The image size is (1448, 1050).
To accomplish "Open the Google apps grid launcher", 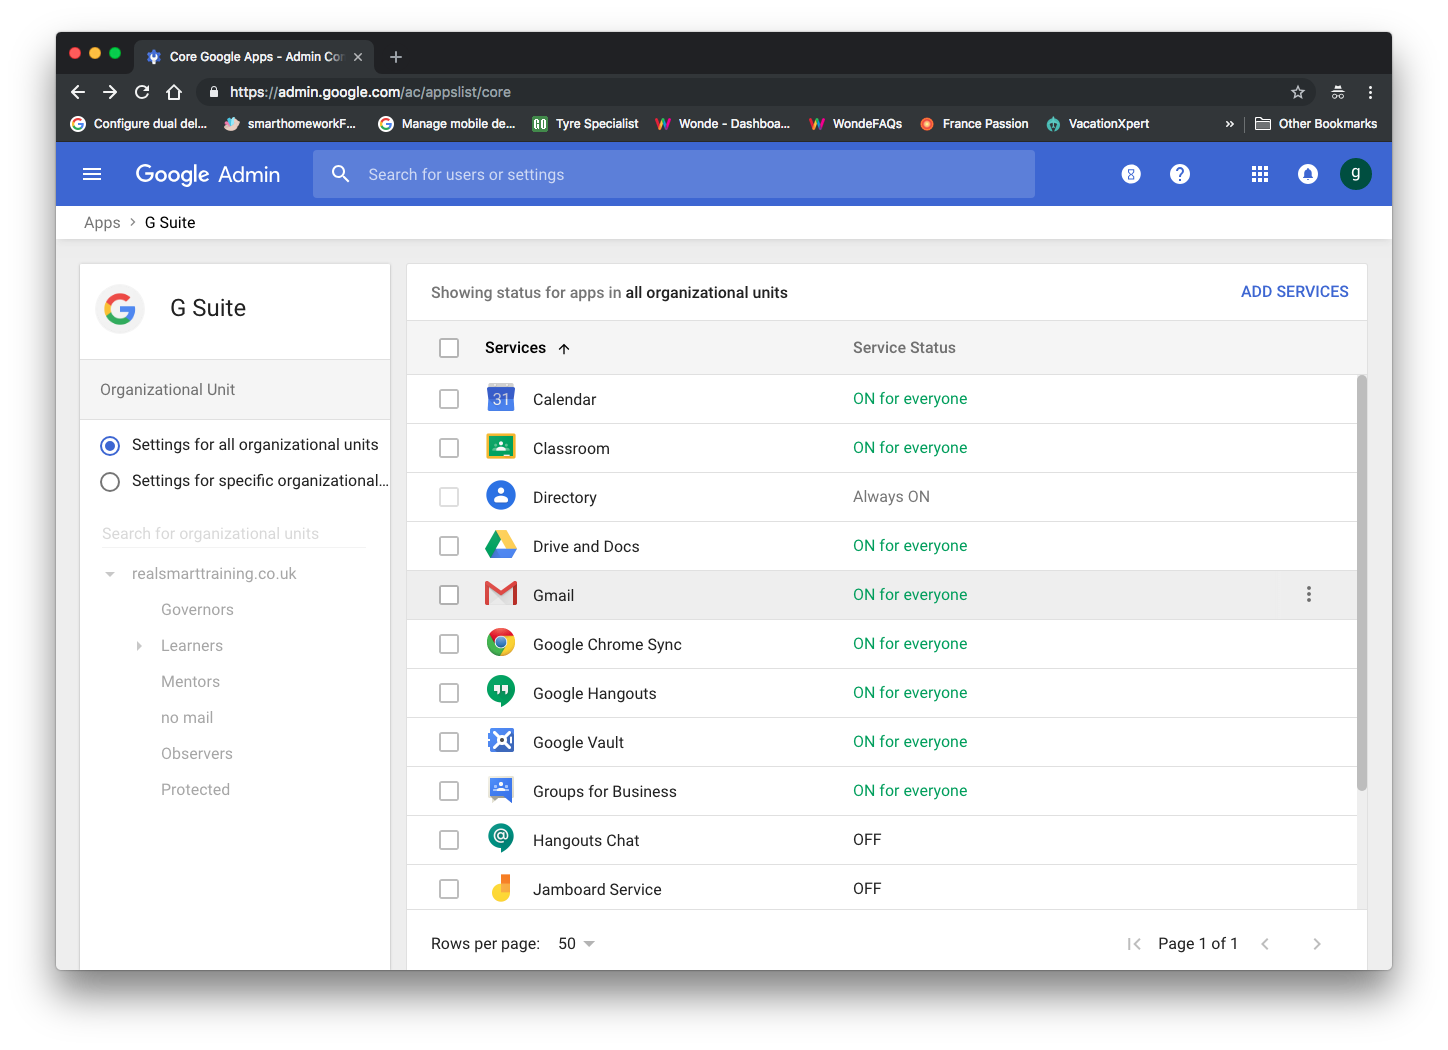I will pos(1260,174).
